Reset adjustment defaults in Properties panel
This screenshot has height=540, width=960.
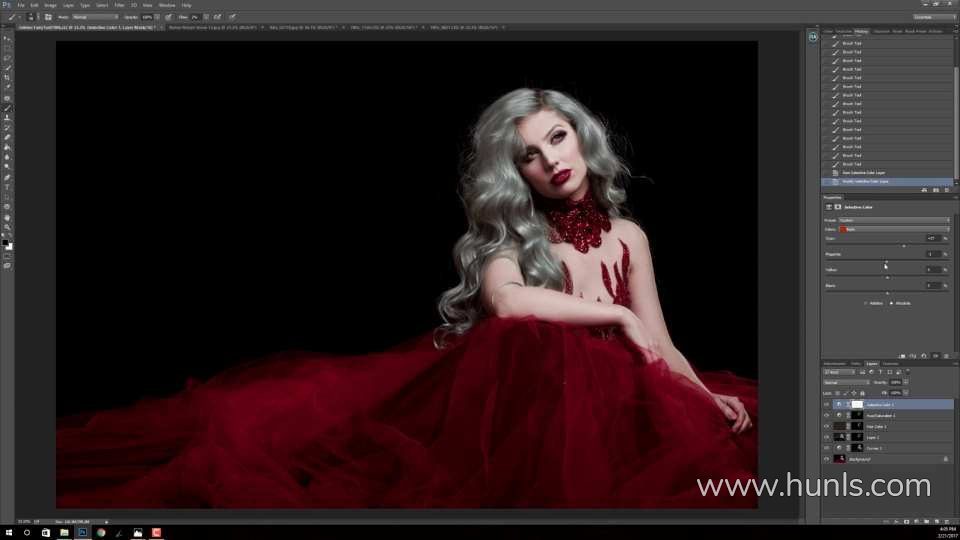coord(924,355)
